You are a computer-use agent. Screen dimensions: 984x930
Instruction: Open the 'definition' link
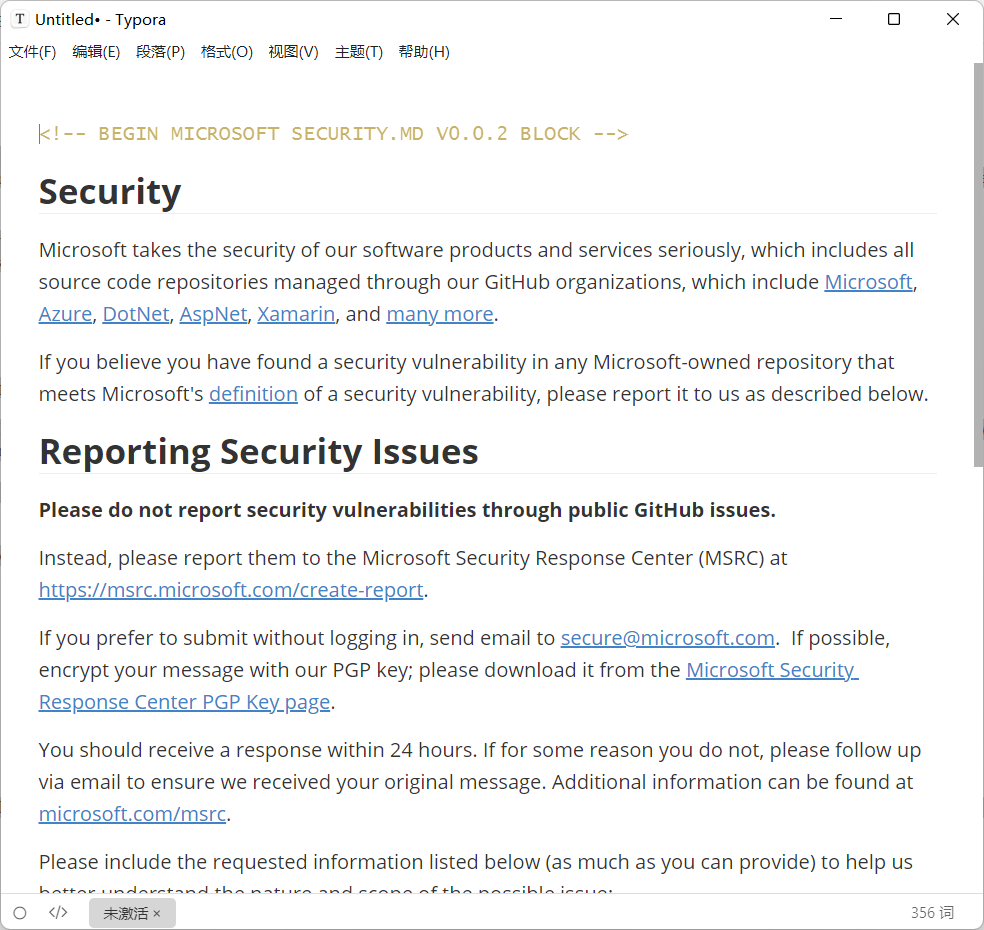point(253,394)
